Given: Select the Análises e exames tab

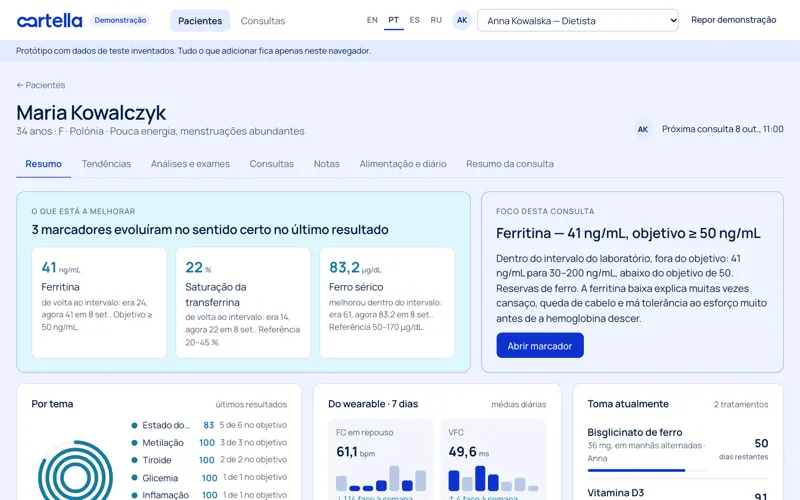Looking at the screenshot, I should click(190, 164).
